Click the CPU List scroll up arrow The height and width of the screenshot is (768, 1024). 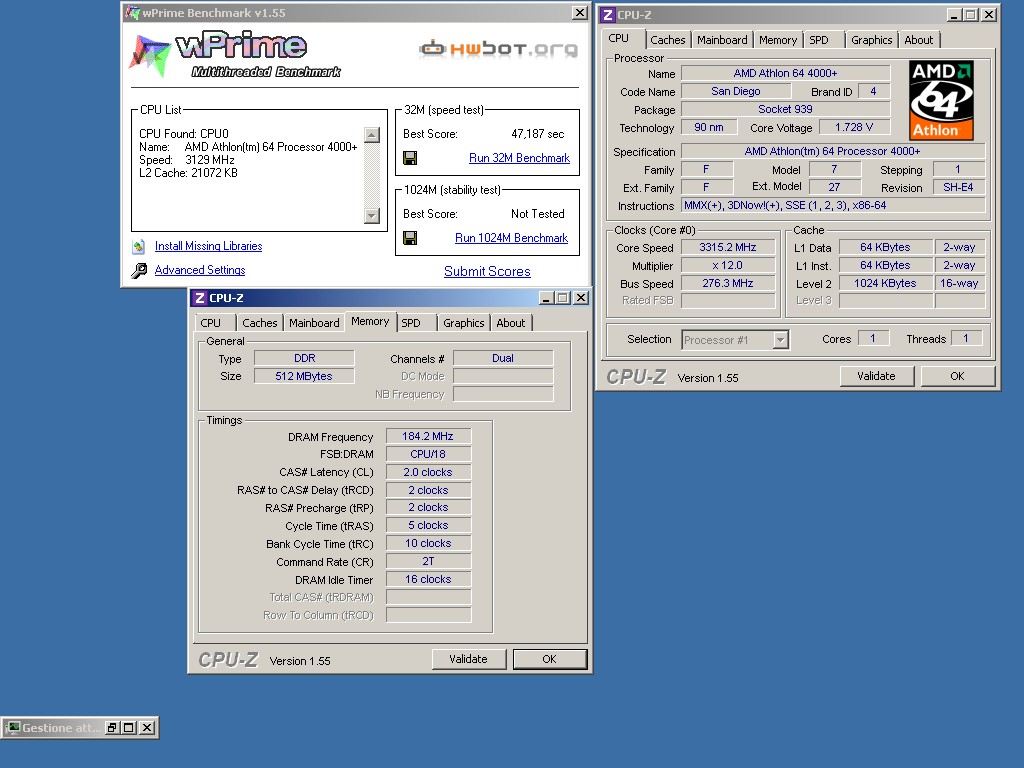pos(372,135)
